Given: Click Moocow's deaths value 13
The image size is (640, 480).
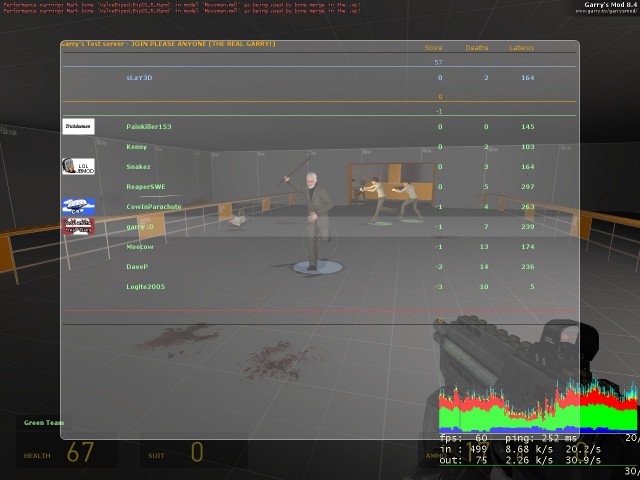Looking at the screenshot, I should (x=484, y=247).
